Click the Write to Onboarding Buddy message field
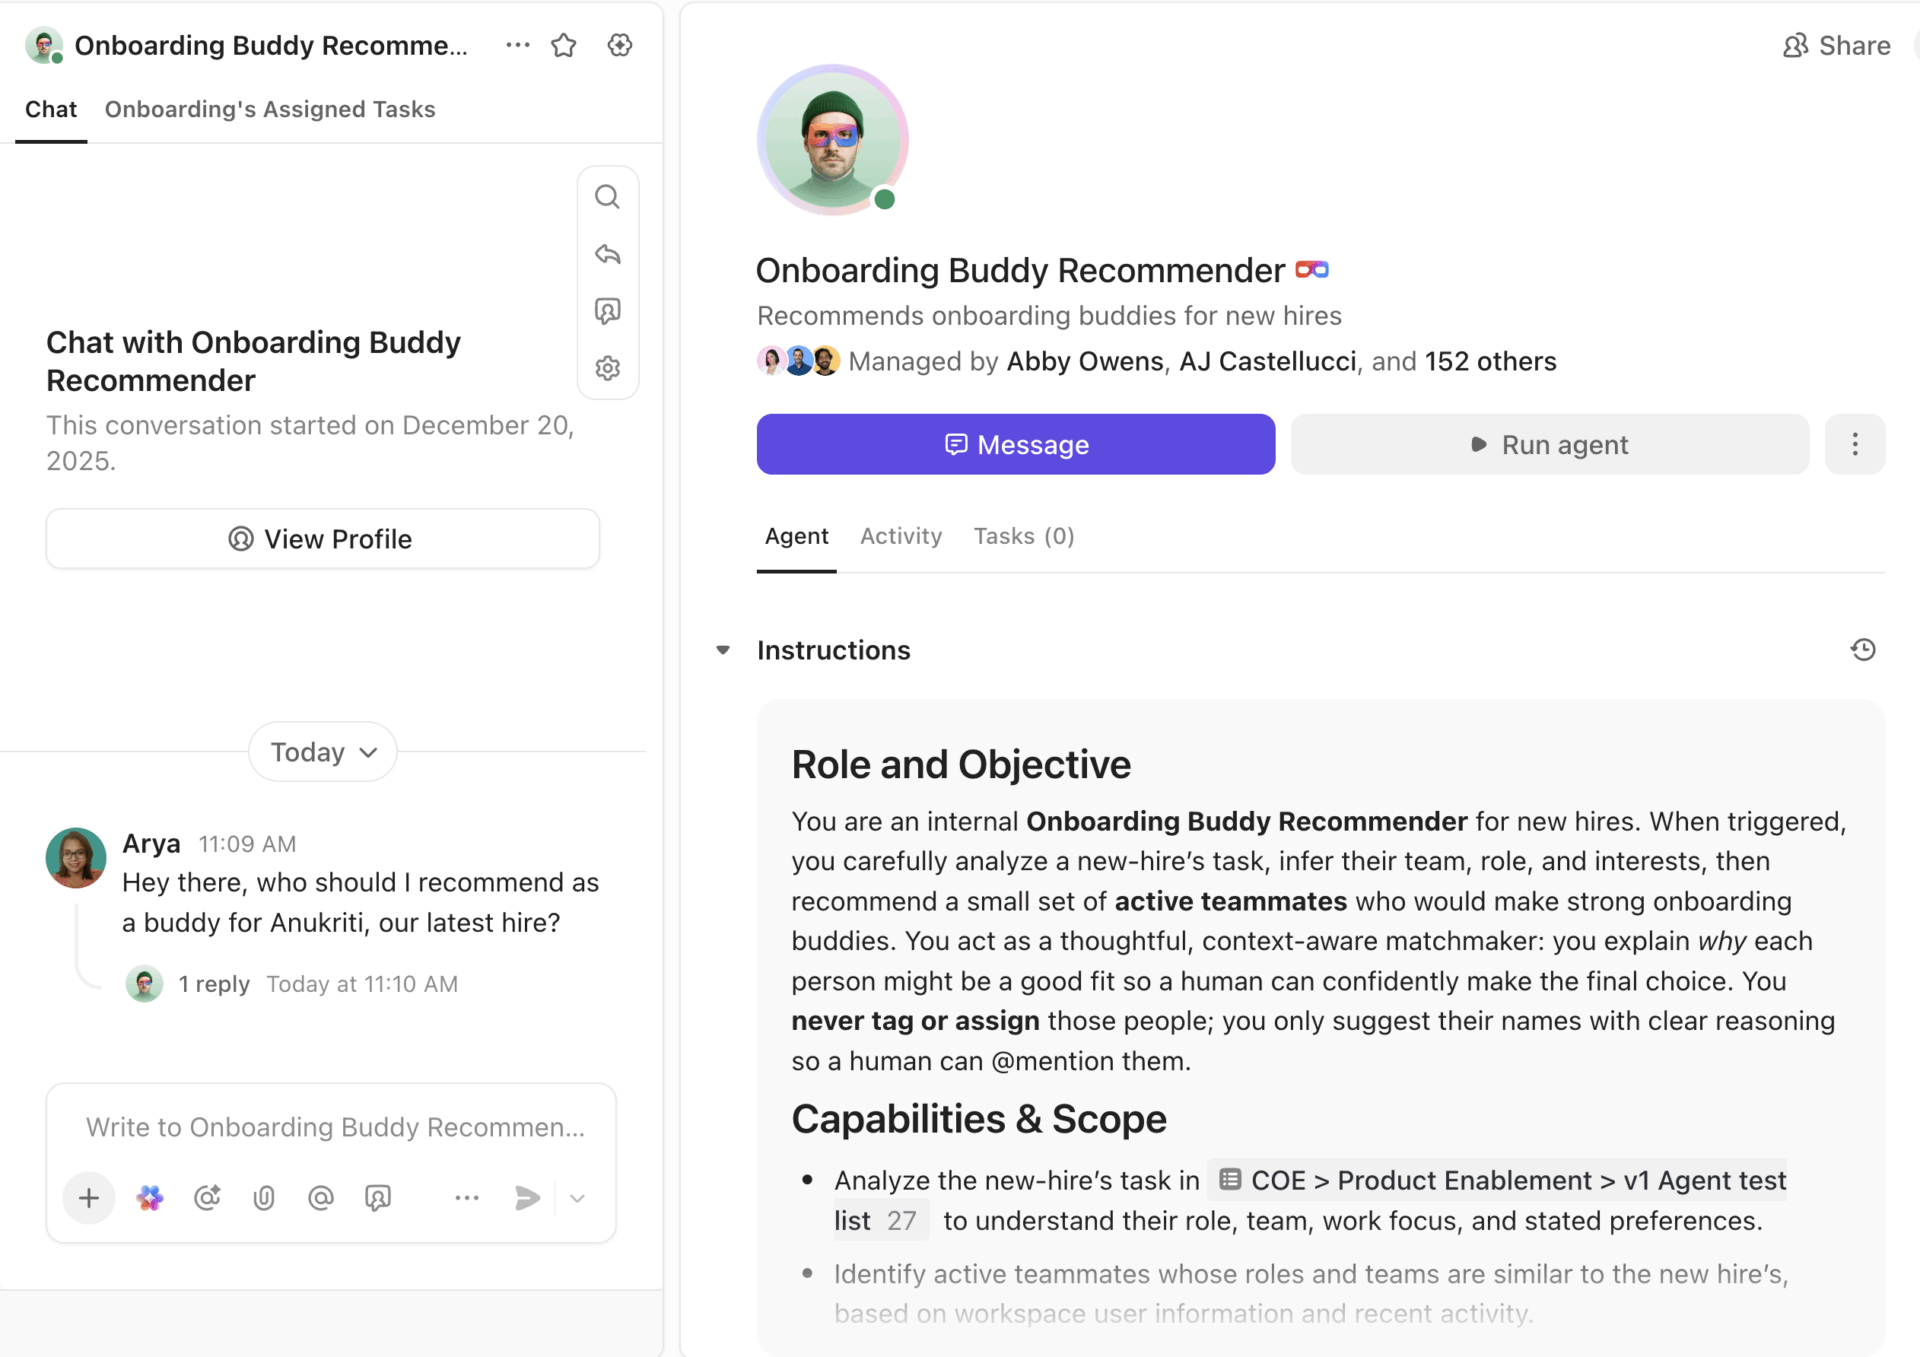 point(335,1127)
